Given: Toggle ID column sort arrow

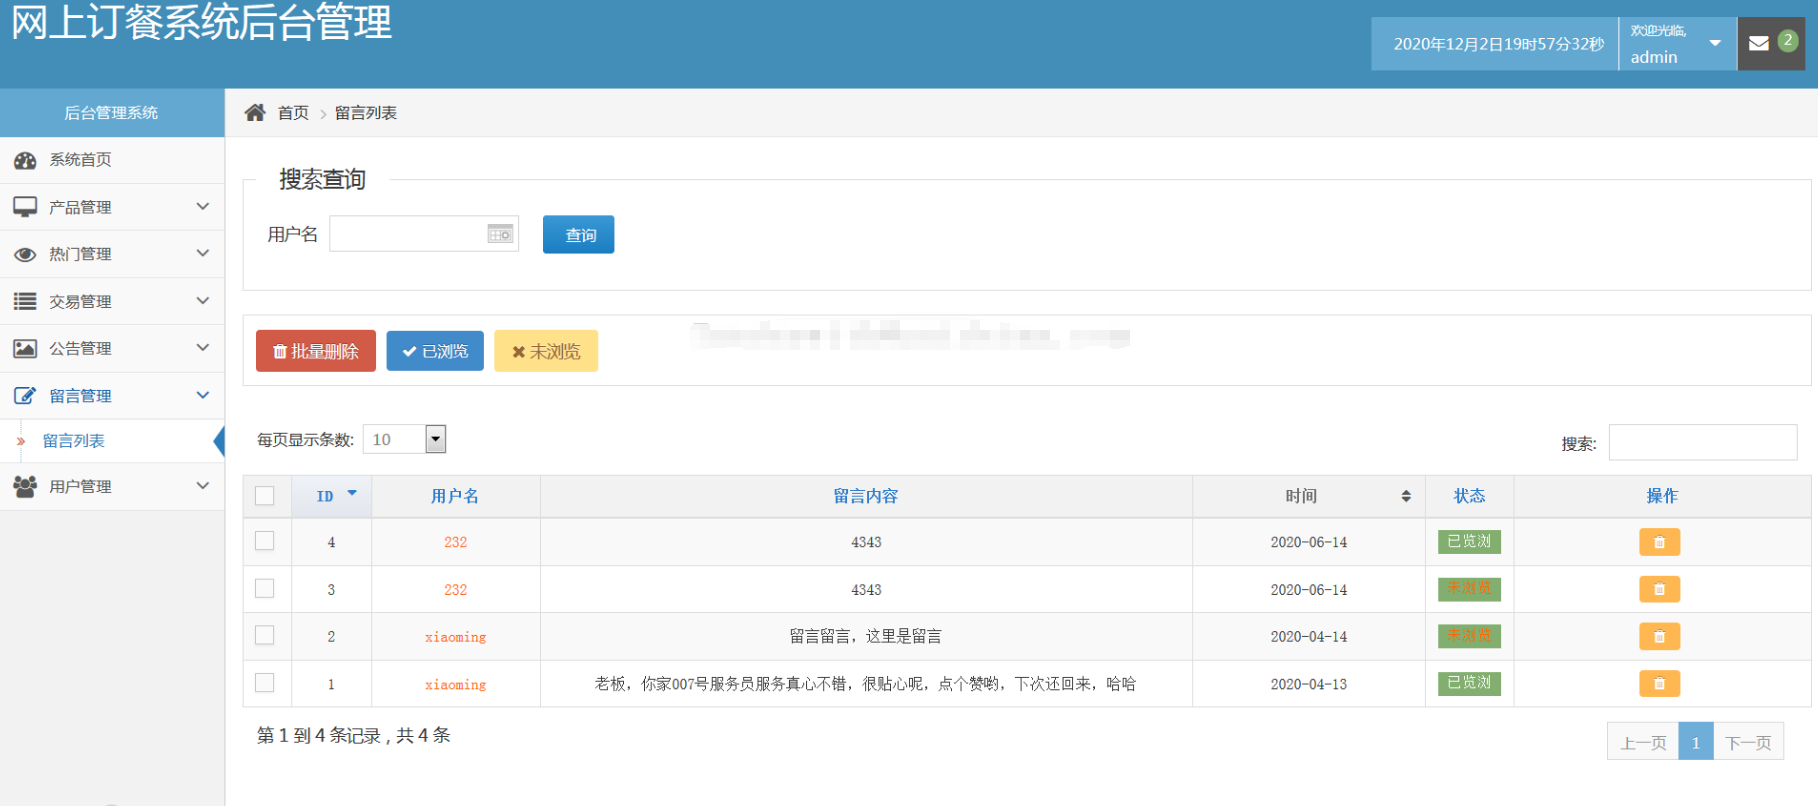Looking at the screenshot, I should 352,493.
